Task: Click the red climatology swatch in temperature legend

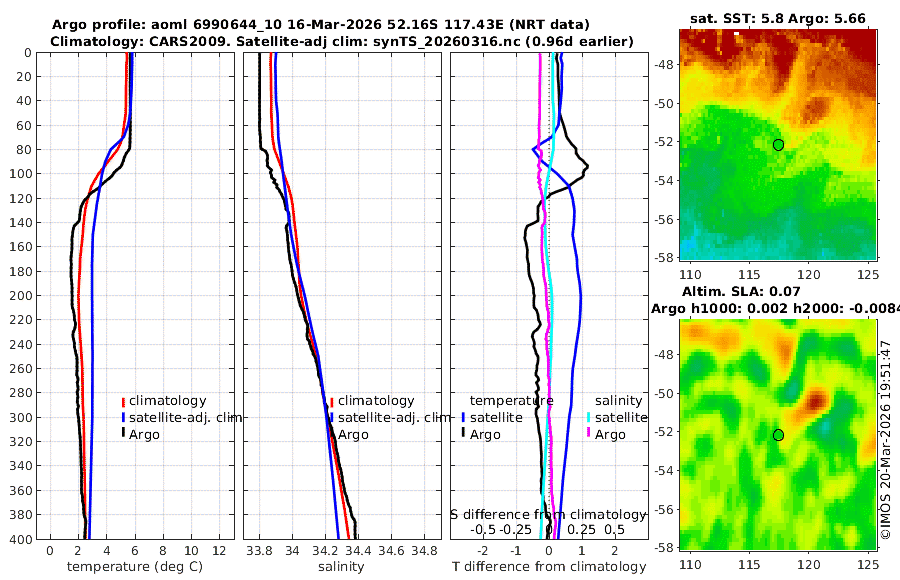Action: [x=123, y=401]
